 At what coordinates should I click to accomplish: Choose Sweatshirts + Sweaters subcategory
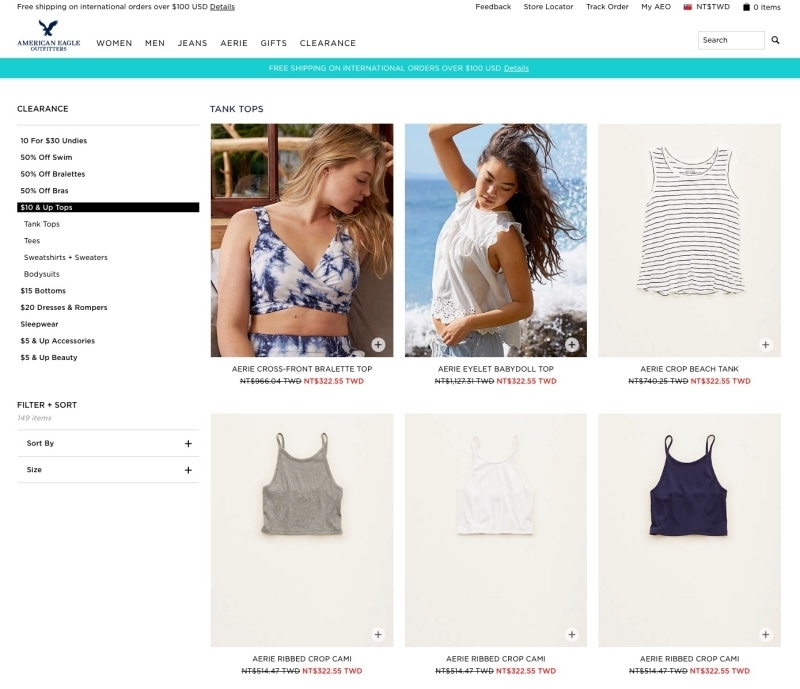pos(66,258)
